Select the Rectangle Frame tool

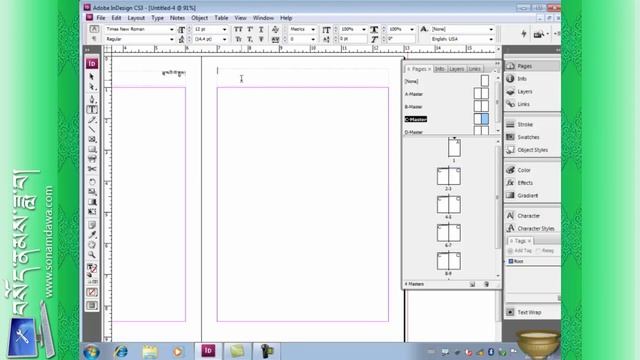click(92, 140)
